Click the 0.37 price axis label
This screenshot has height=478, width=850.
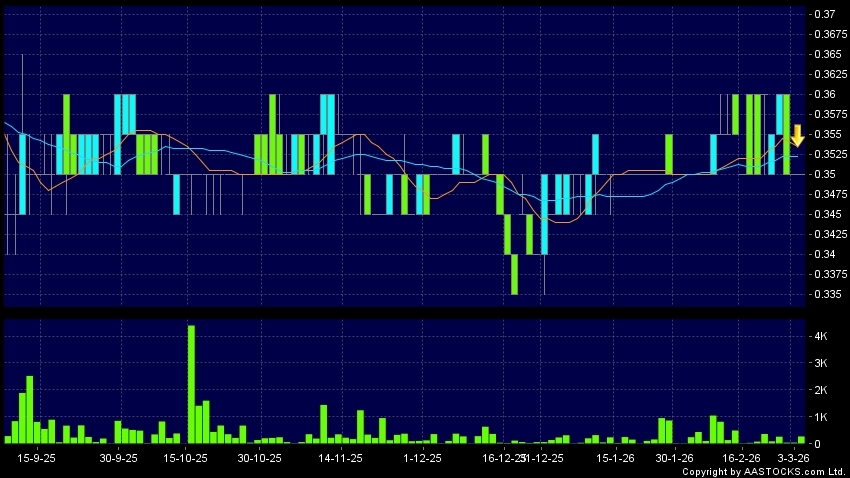click(x=826, y=14)
